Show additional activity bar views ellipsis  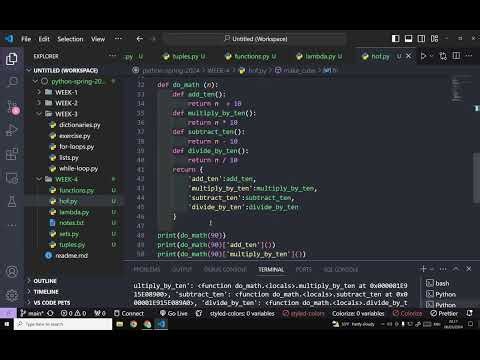pos(12,226)
